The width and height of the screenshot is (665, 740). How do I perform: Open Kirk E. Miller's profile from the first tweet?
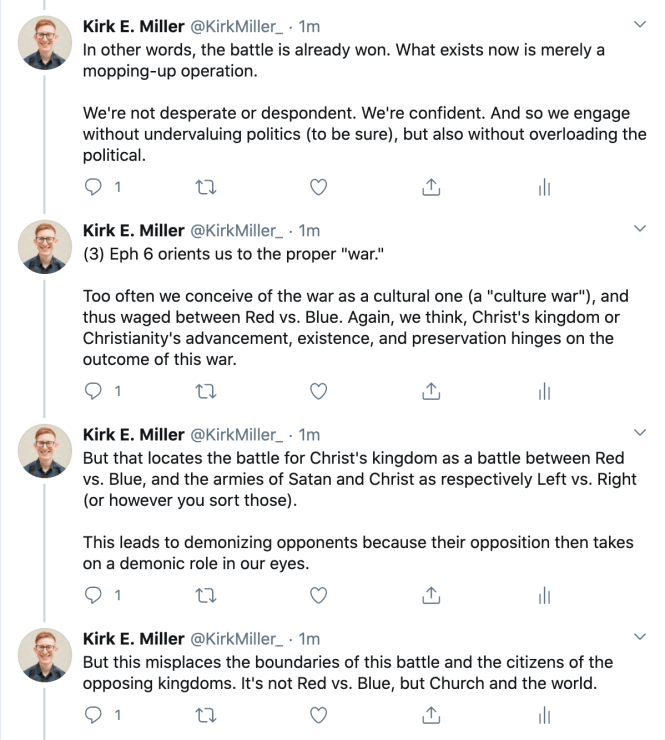click(134, 25)
